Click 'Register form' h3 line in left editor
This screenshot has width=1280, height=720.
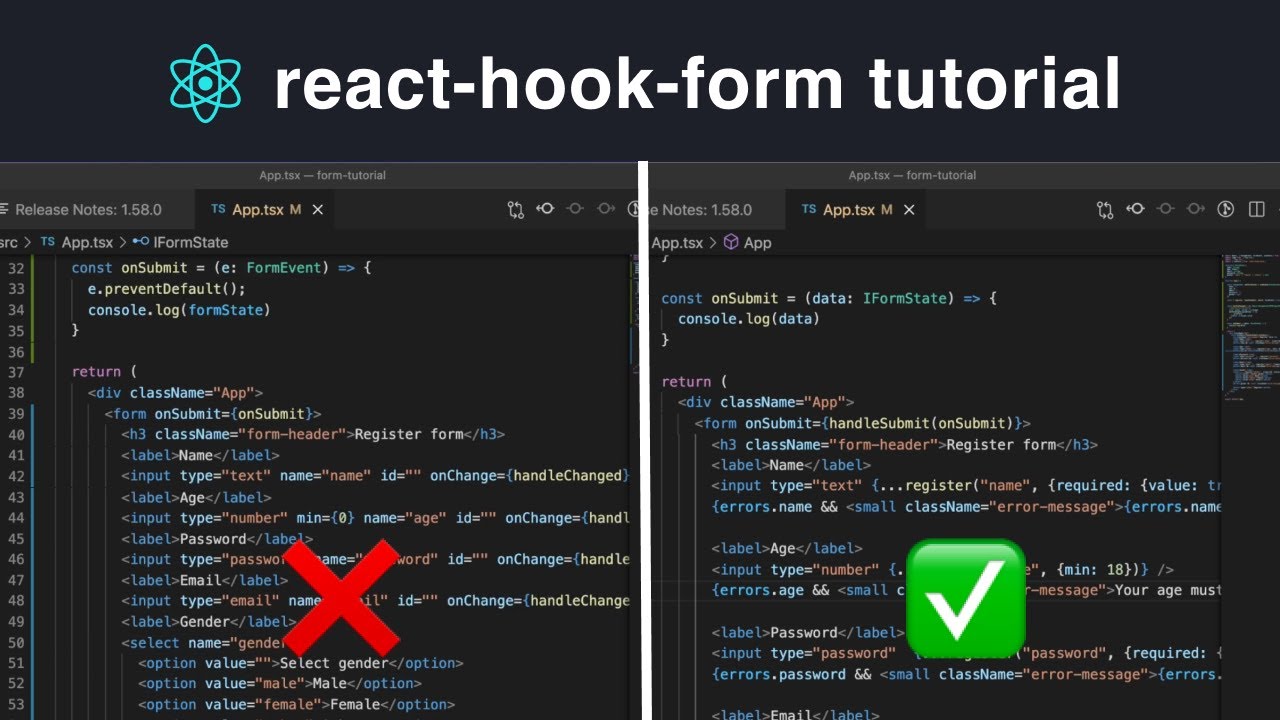[x=313, y=435]
